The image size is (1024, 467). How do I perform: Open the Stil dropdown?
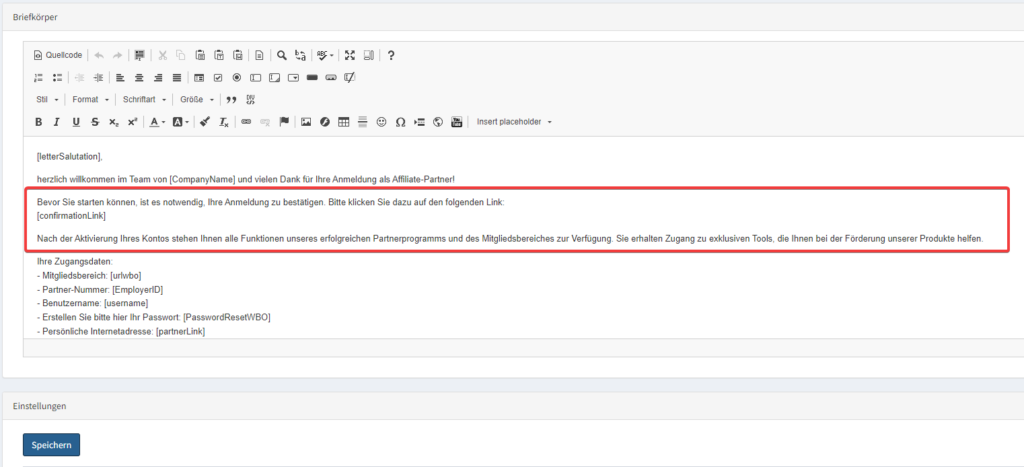[x=47, y=100]
